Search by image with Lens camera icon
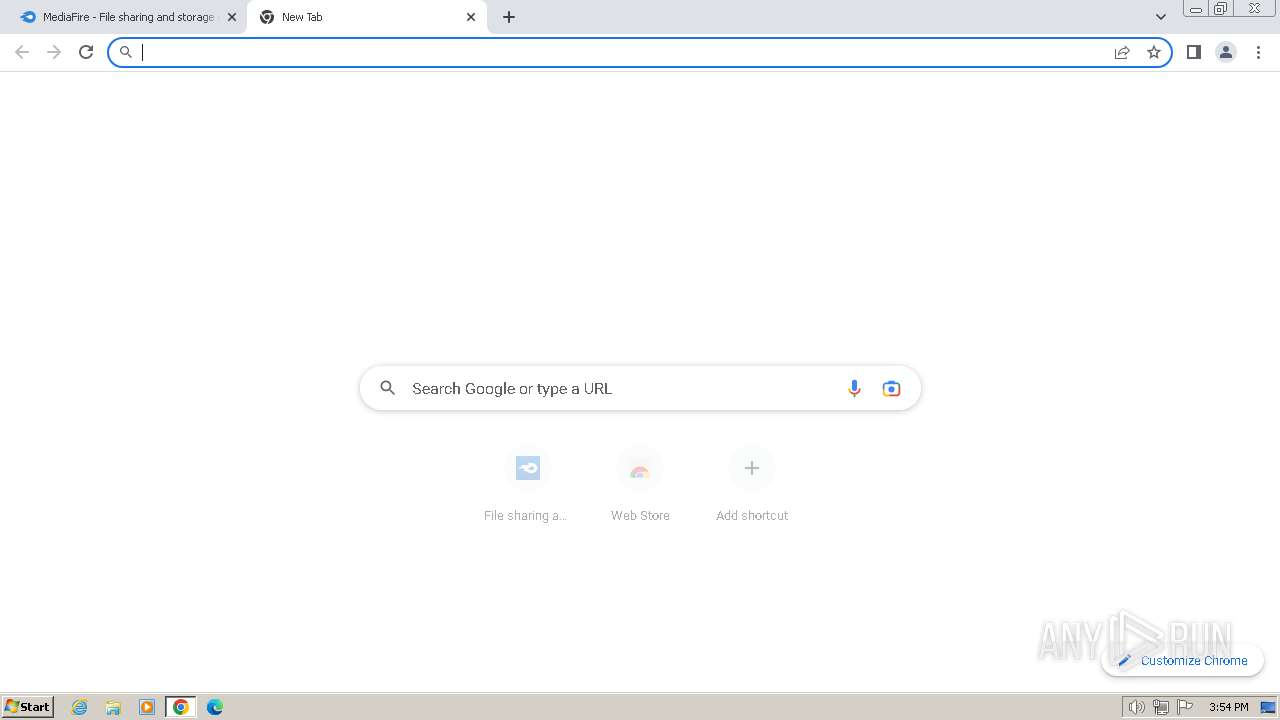 click(891, 388)
